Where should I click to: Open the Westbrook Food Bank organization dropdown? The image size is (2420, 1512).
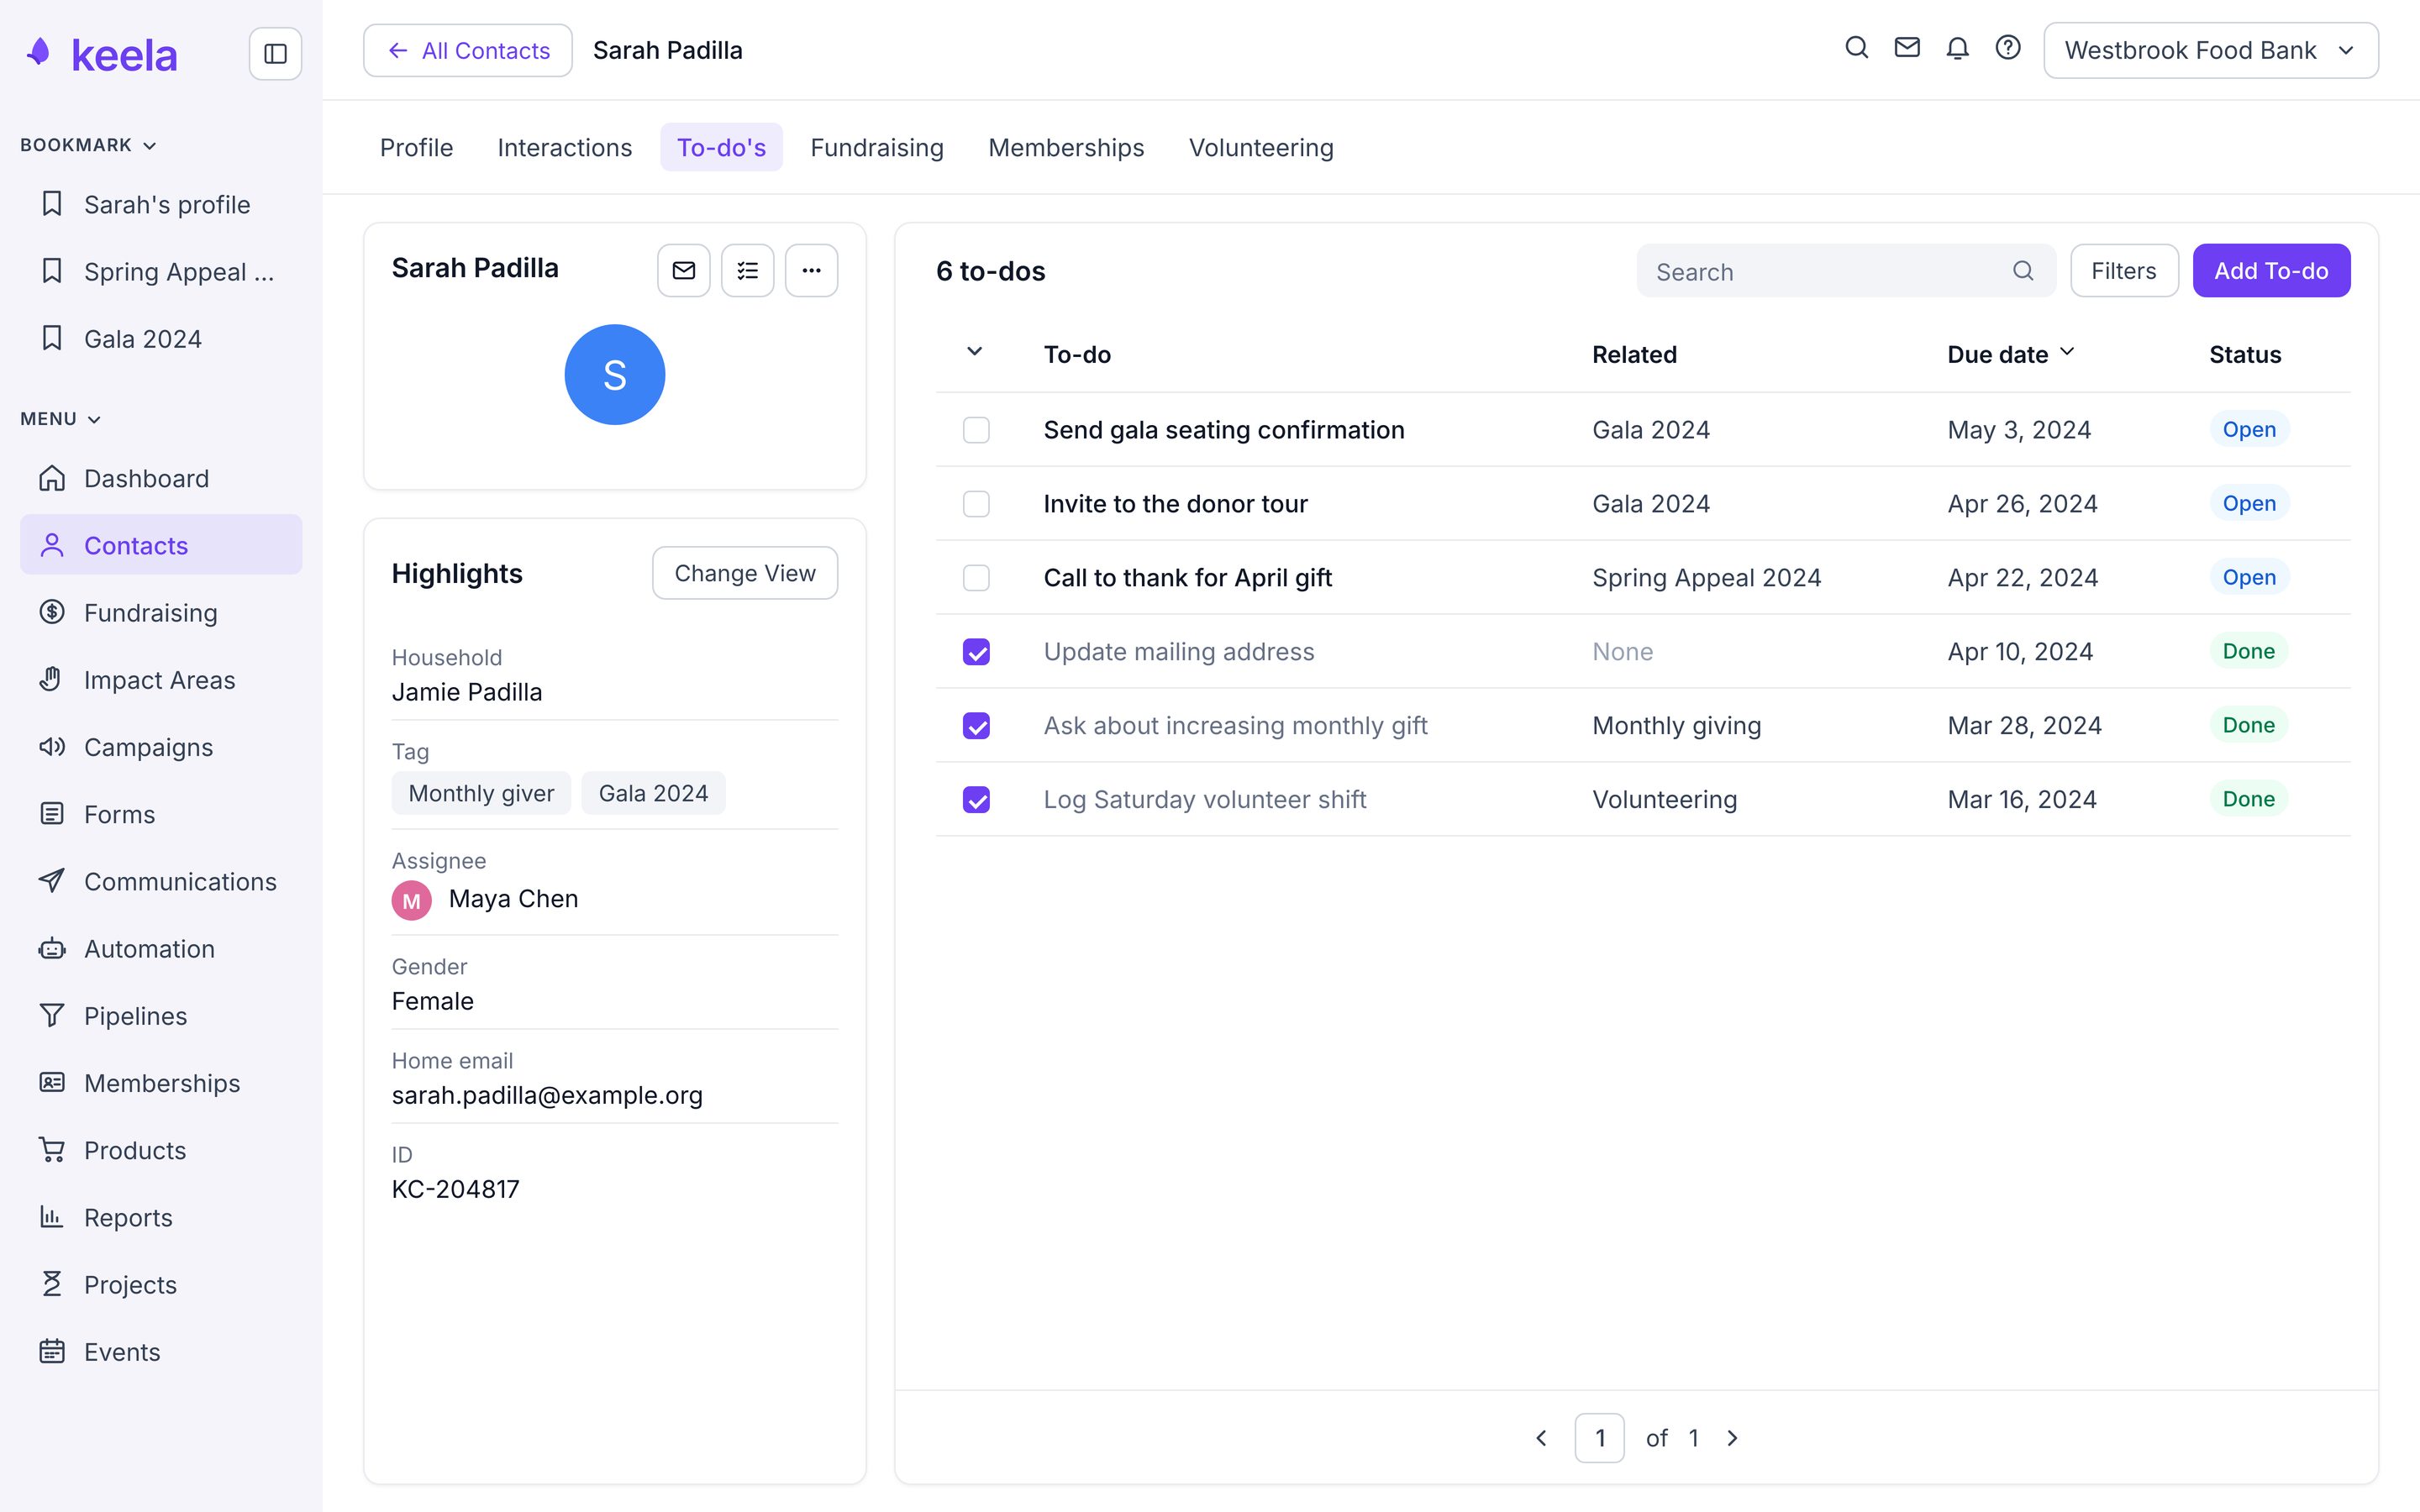(x=2211, y=50)
